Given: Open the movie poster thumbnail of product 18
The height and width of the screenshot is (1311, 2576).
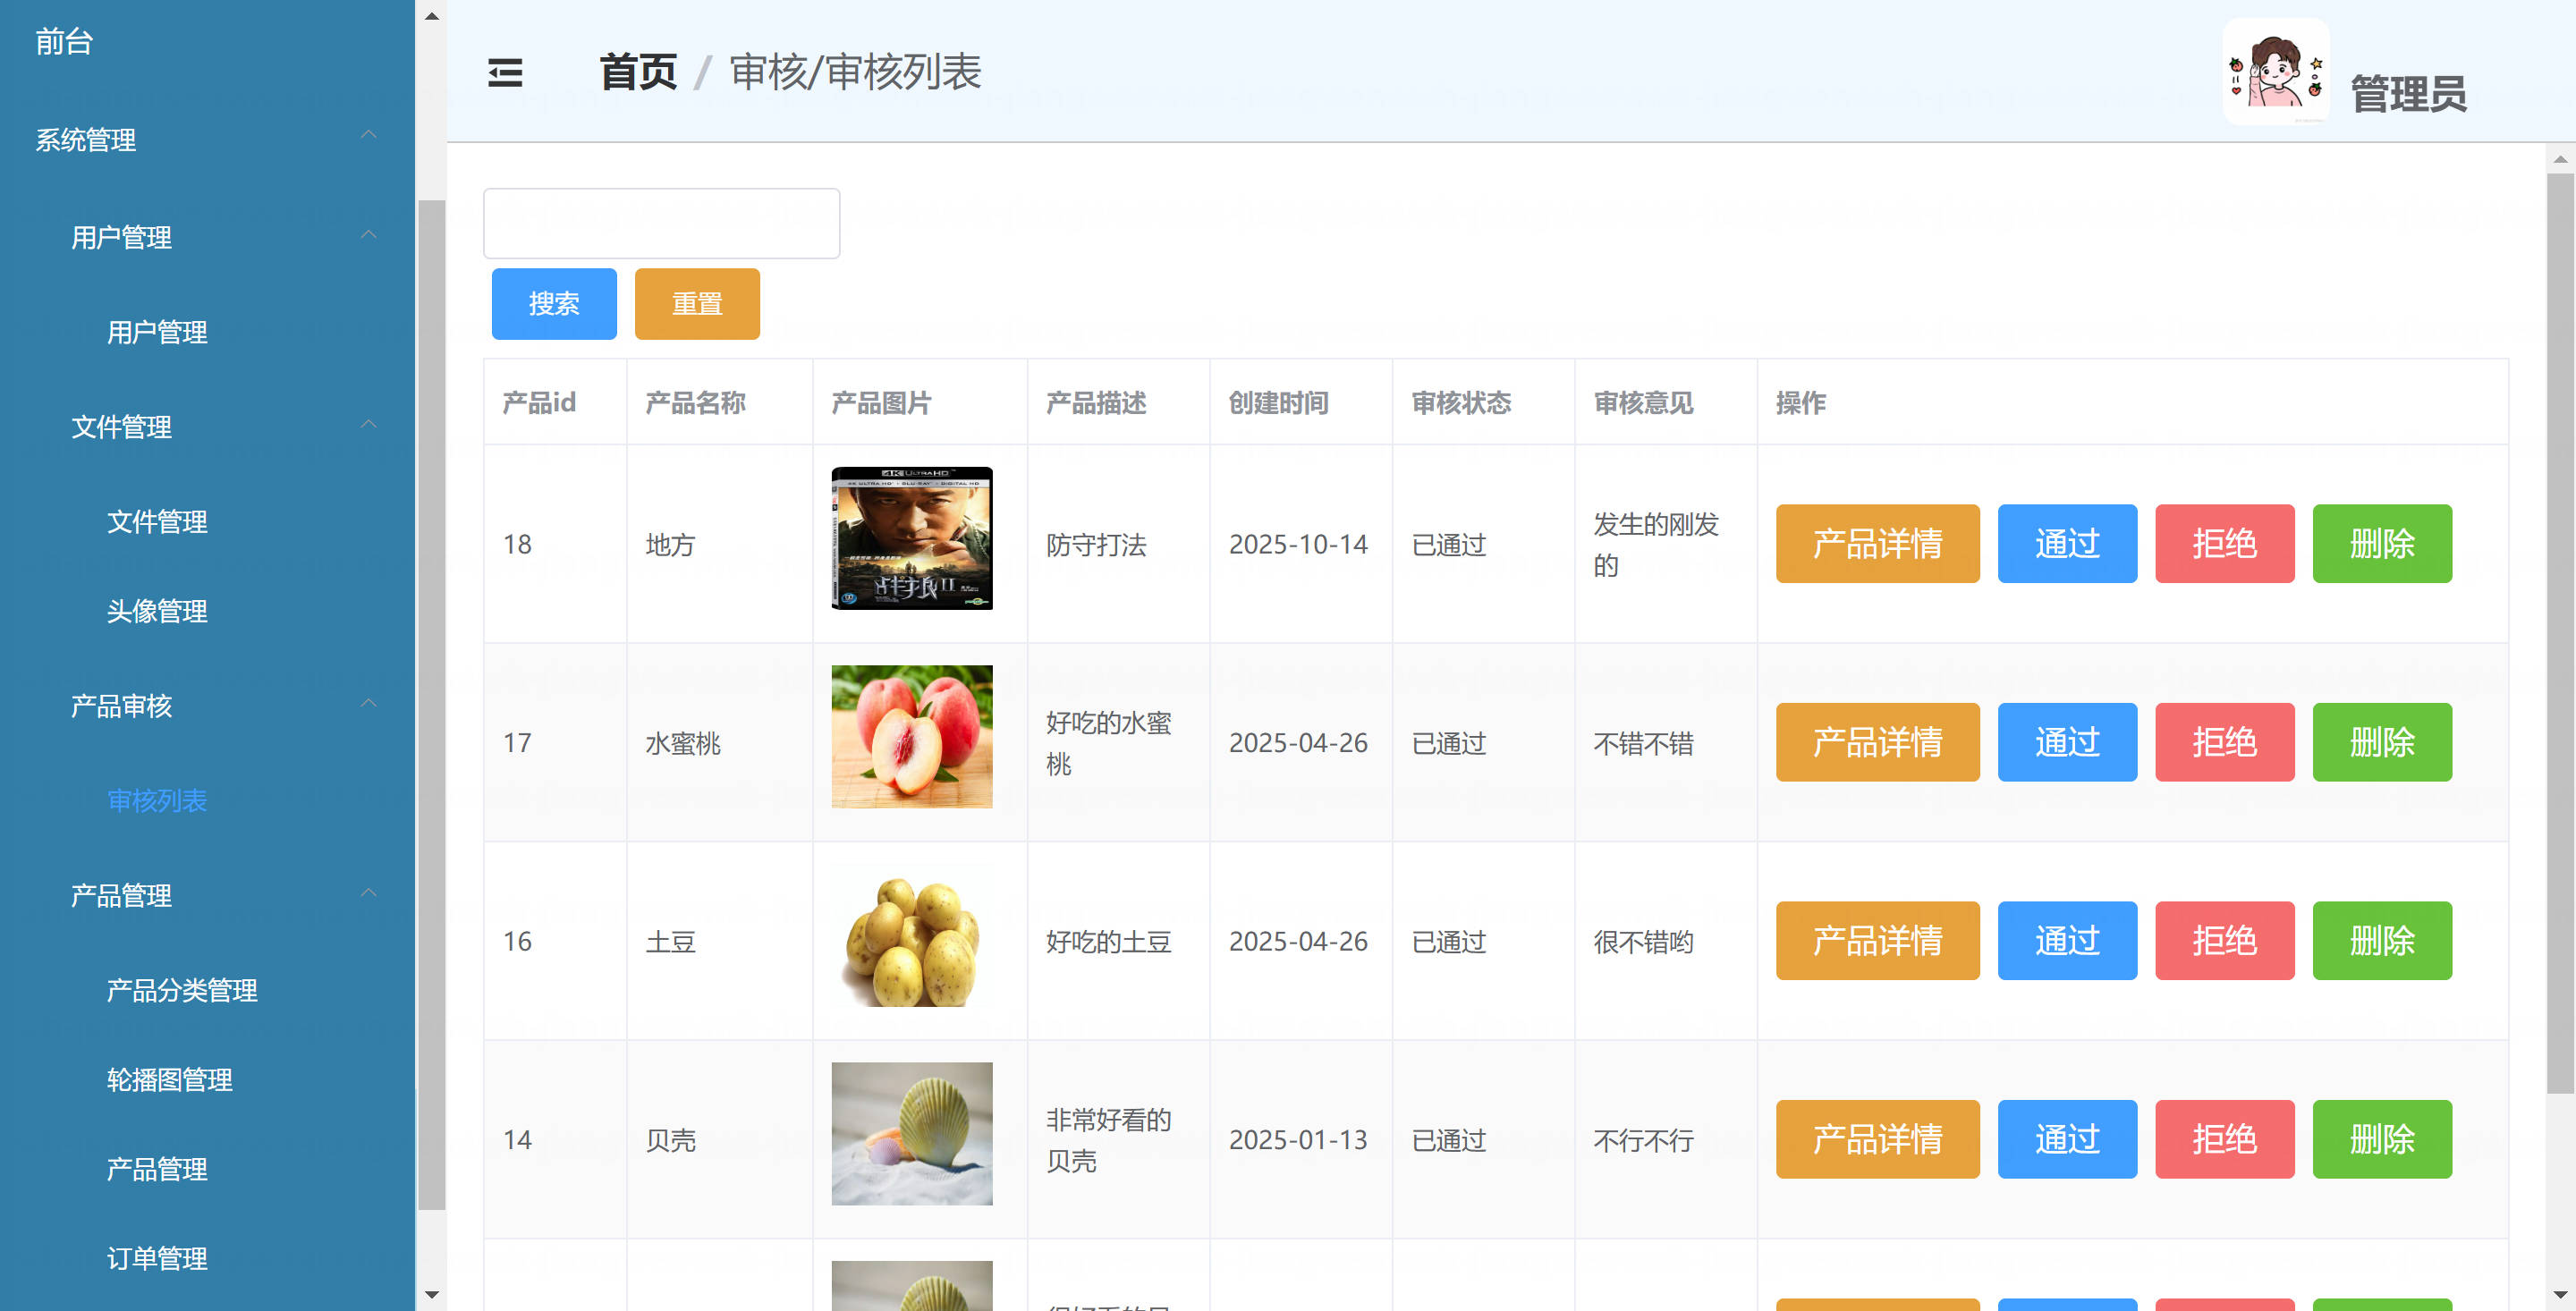Looking at the screenshot, I should (912, 538).
